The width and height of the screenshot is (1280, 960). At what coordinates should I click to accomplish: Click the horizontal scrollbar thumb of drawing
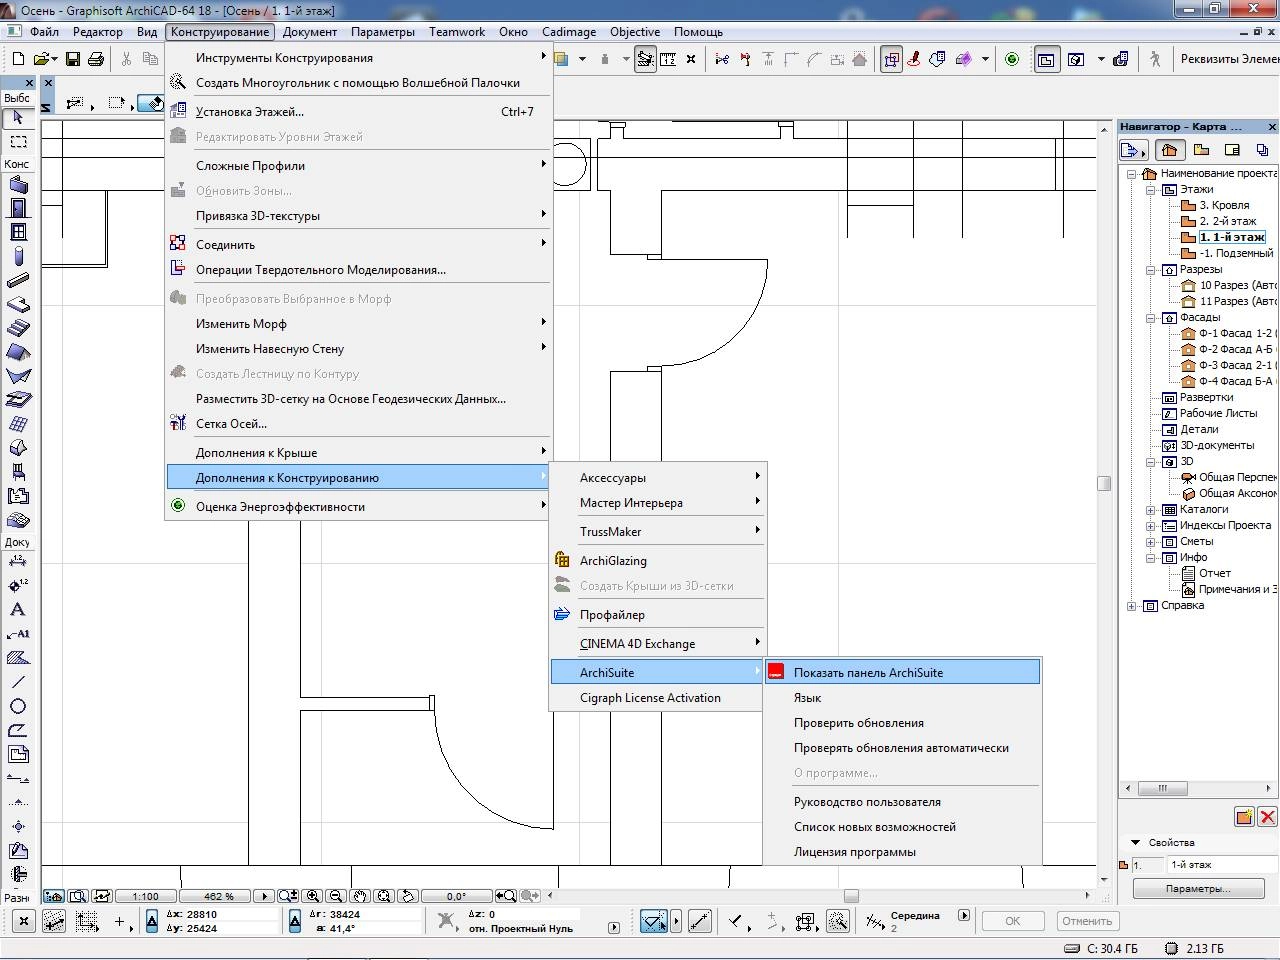pyautogui.click(x=851, y=896)
